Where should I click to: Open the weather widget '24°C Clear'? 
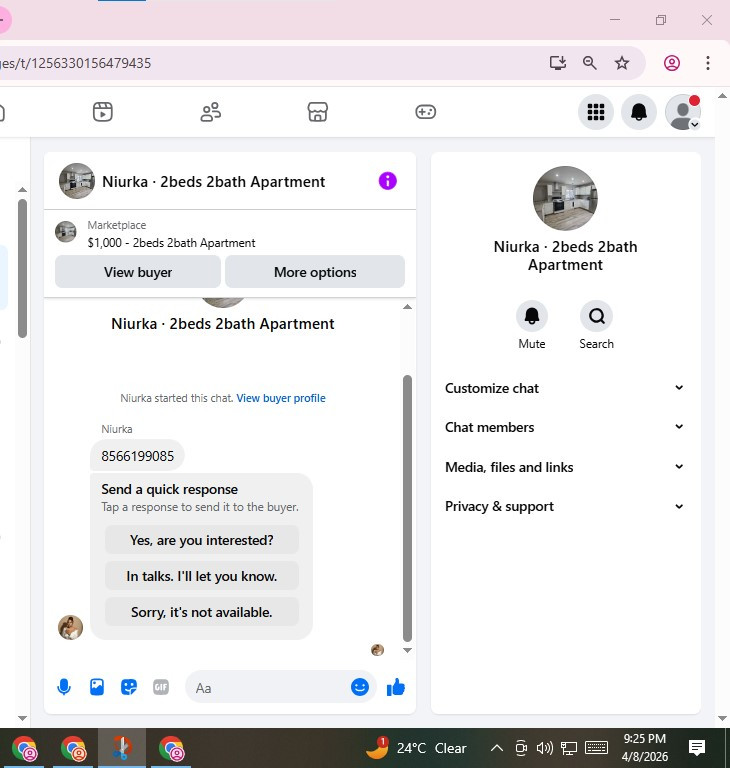point(416,748)
